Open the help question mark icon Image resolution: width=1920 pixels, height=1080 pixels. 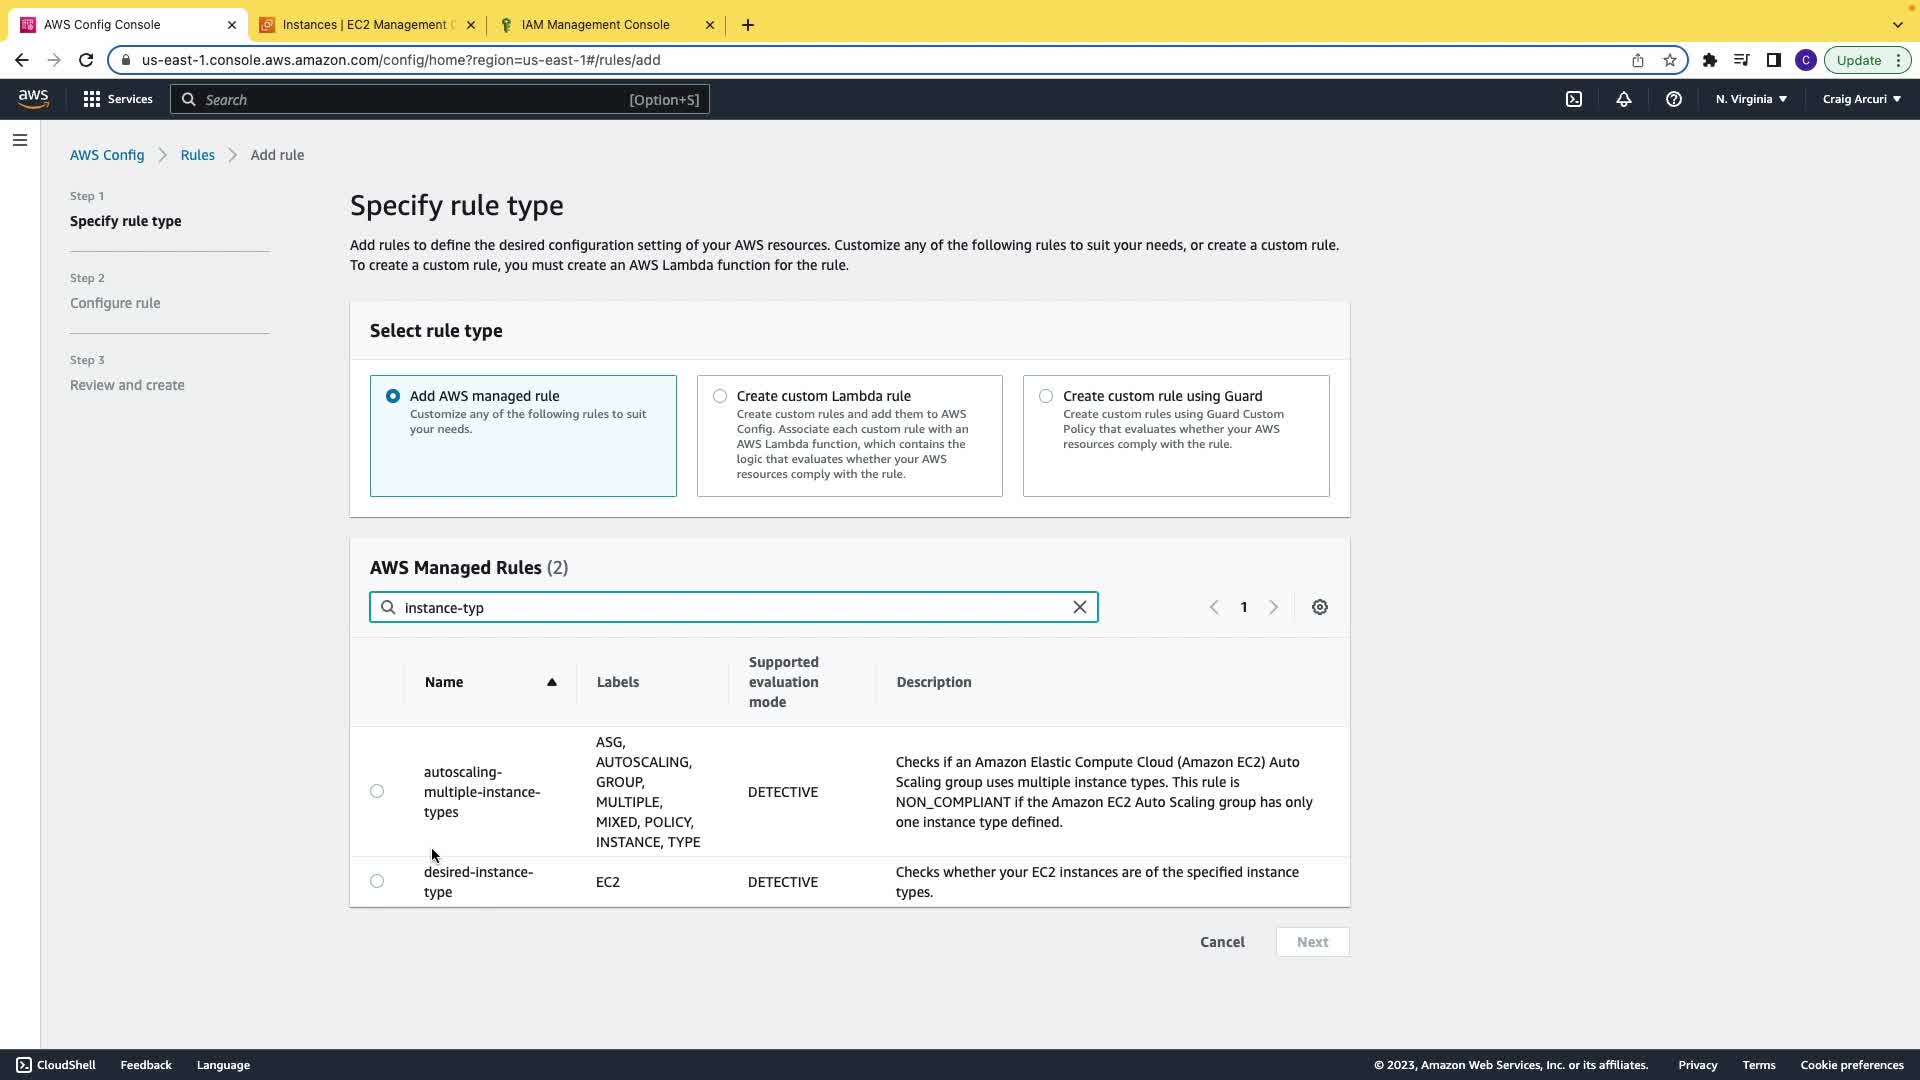tap(1673, 99)
